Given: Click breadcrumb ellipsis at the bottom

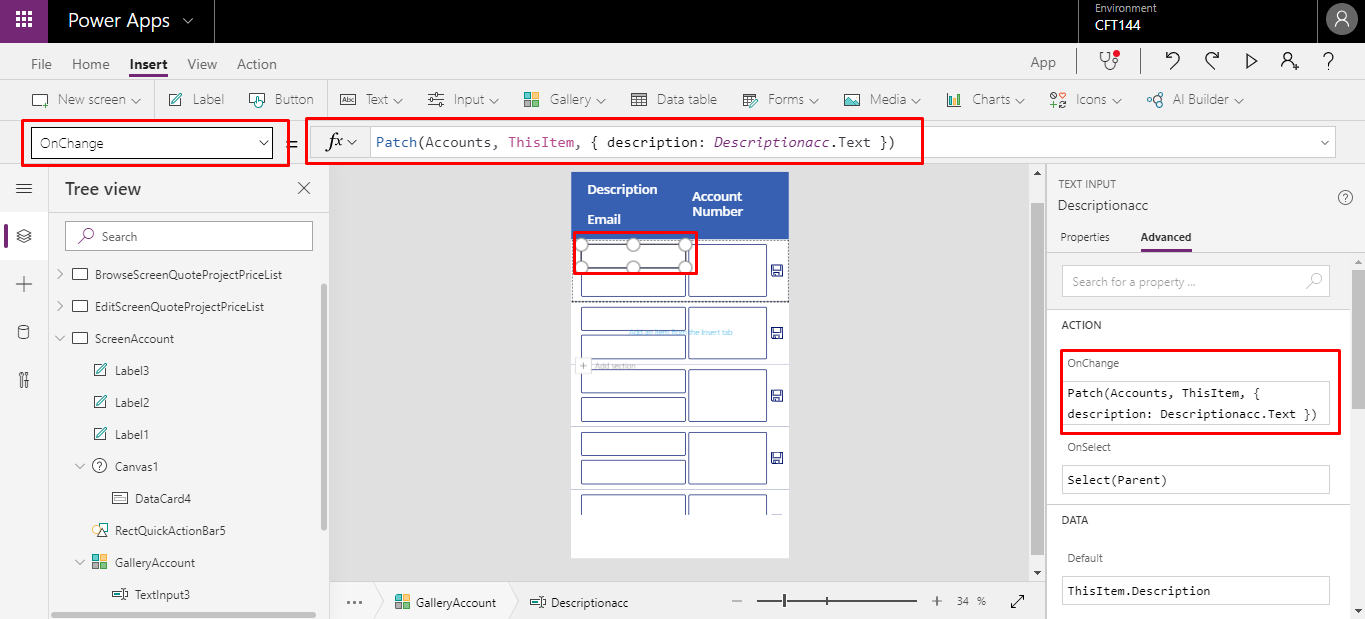Looking at the screenshot, I should click(x=354, y=602).
